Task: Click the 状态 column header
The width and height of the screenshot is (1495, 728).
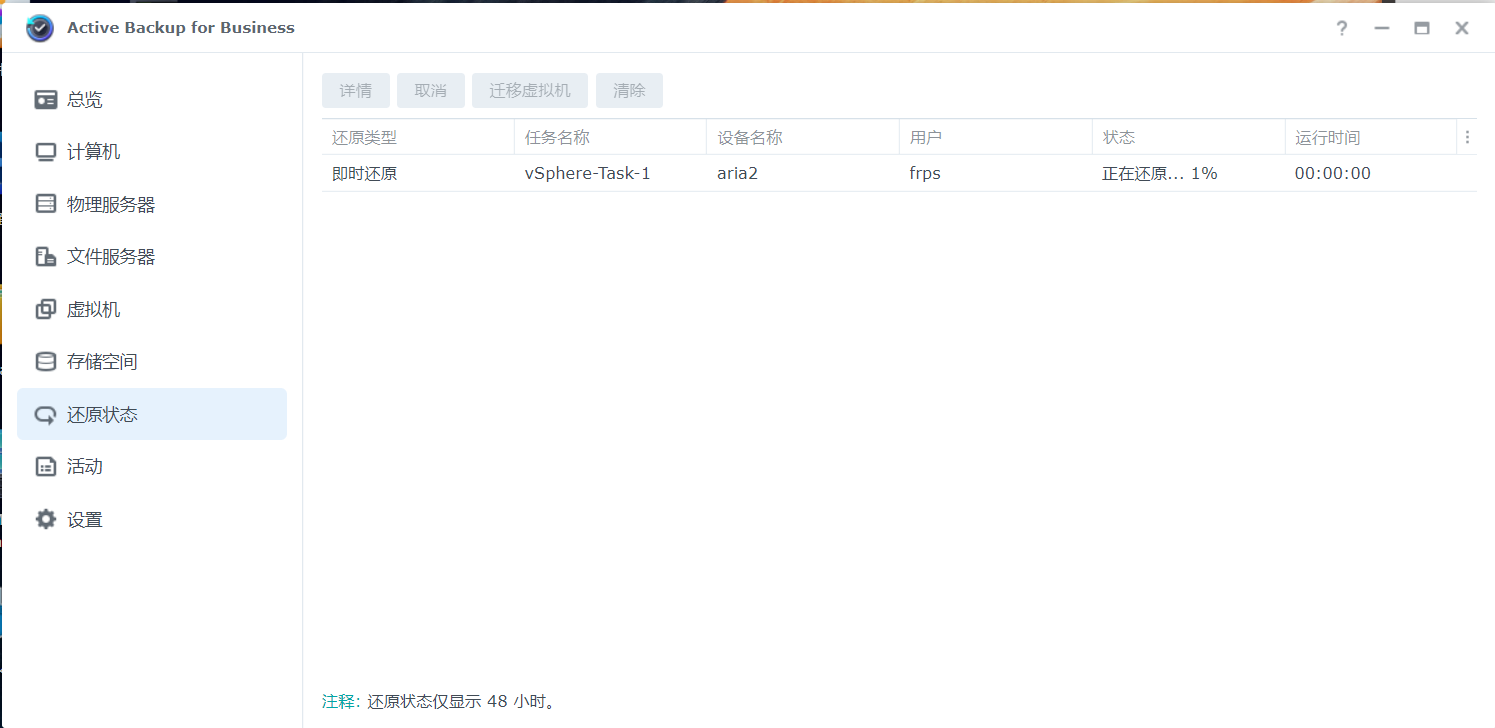Action: tap(1189, 137)
